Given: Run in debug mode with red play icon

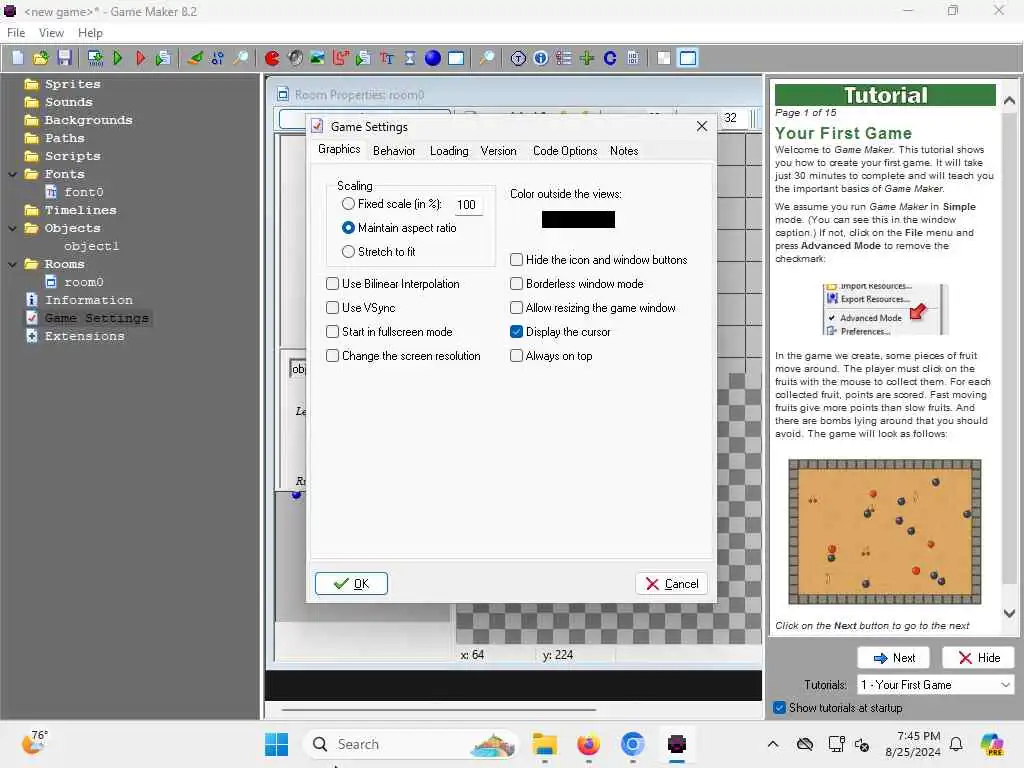Looking at the screenshot, I should click(x=140, y=58).
